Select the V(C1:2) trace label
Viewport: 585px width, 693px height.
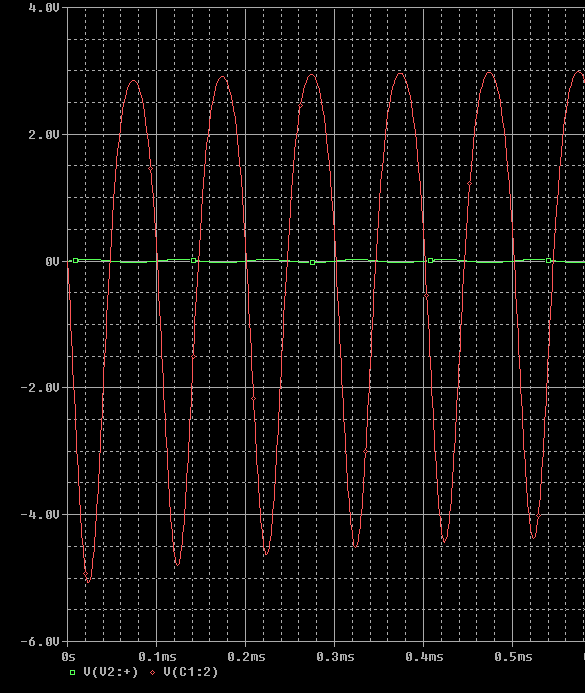pos(191,672)
